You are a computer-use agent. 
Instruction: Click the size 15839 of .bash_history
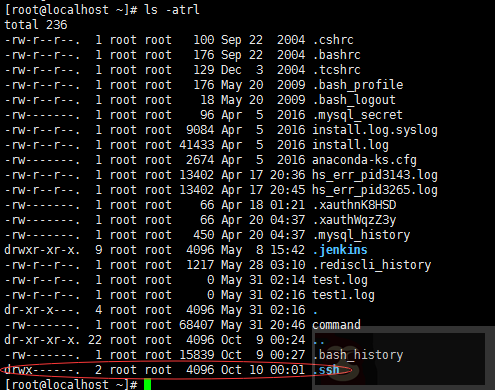[x=197, y=355]
